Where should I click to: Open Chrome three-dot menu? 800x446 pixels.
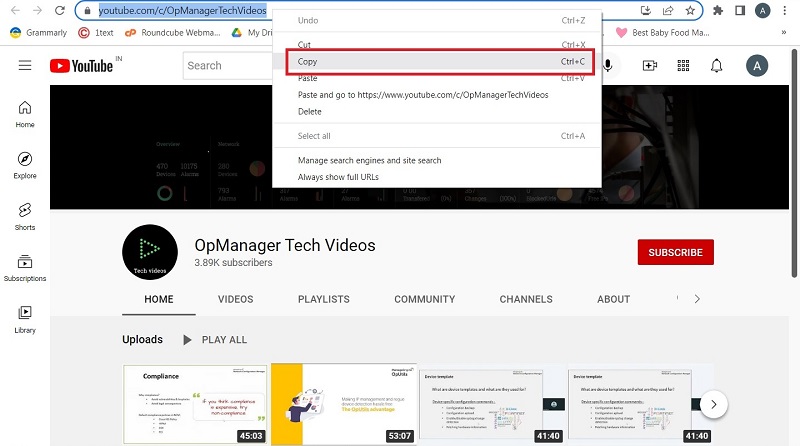(785, 10)
